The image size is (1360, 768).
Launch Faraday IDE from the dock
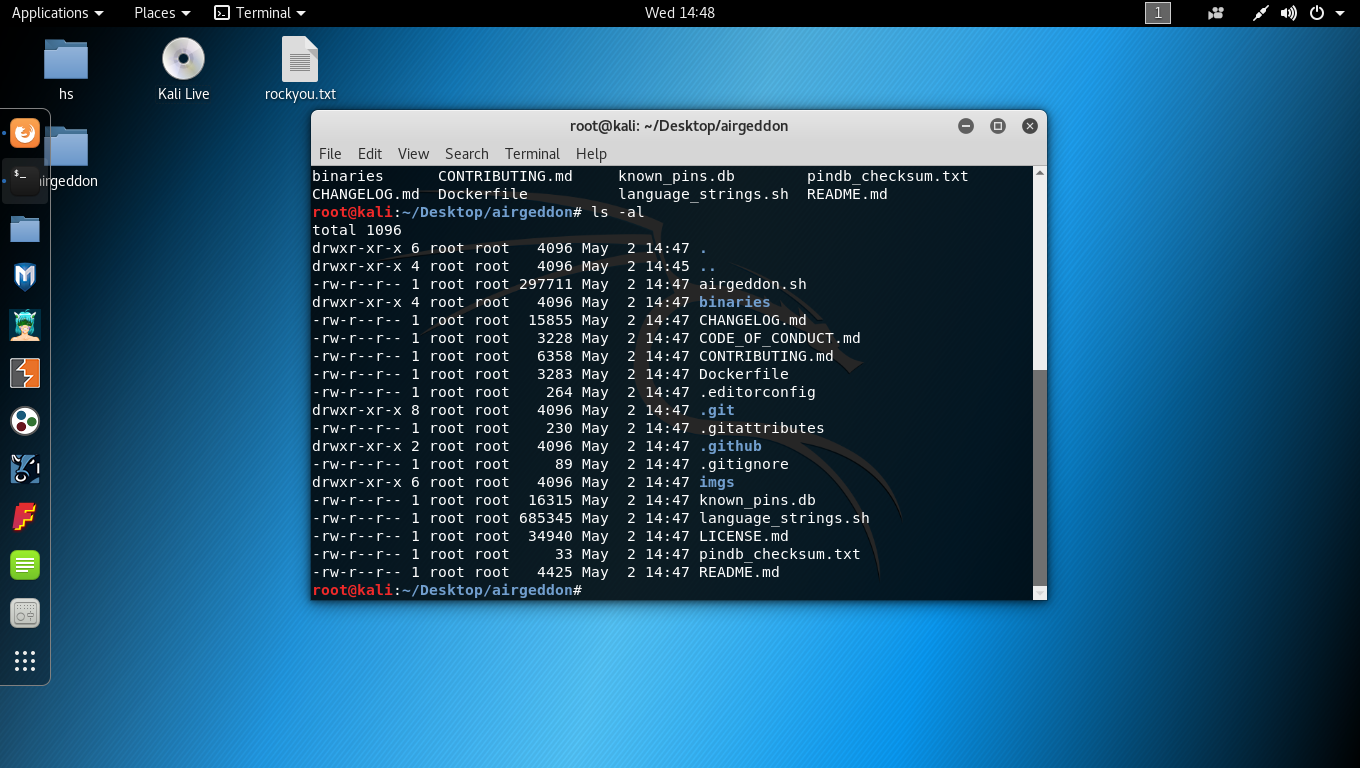click(25, 517)
